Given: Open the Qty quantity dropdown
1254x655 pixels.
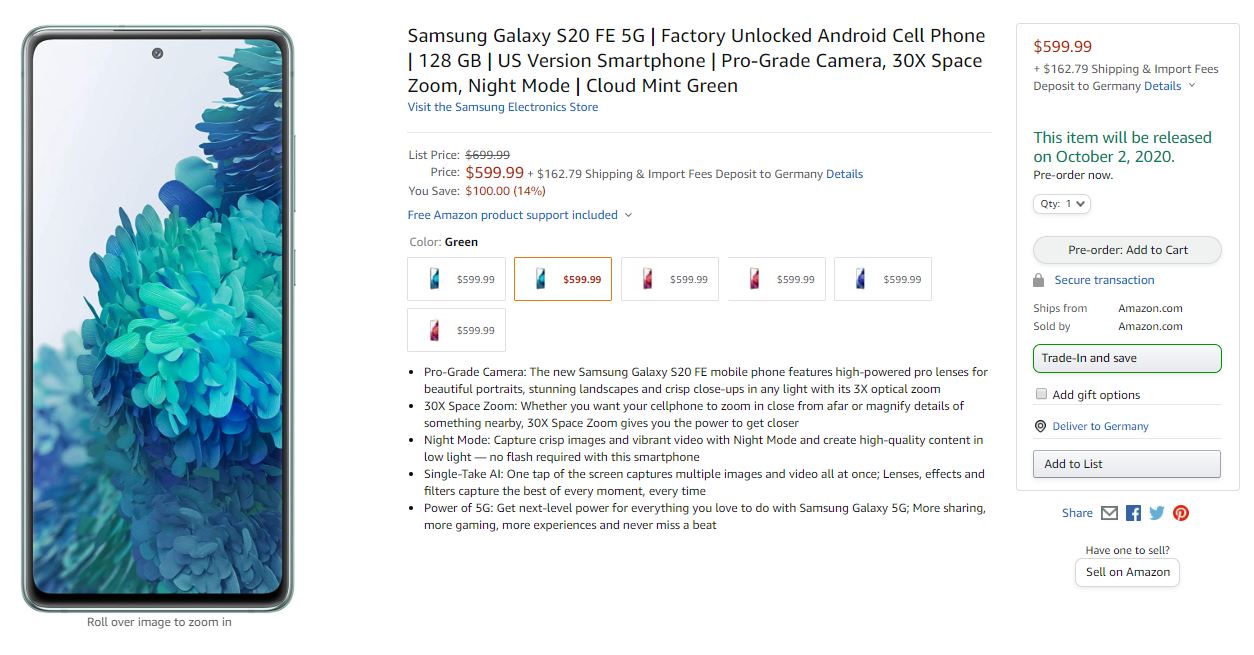Looking at the screenshot, I should [1062, 204].
